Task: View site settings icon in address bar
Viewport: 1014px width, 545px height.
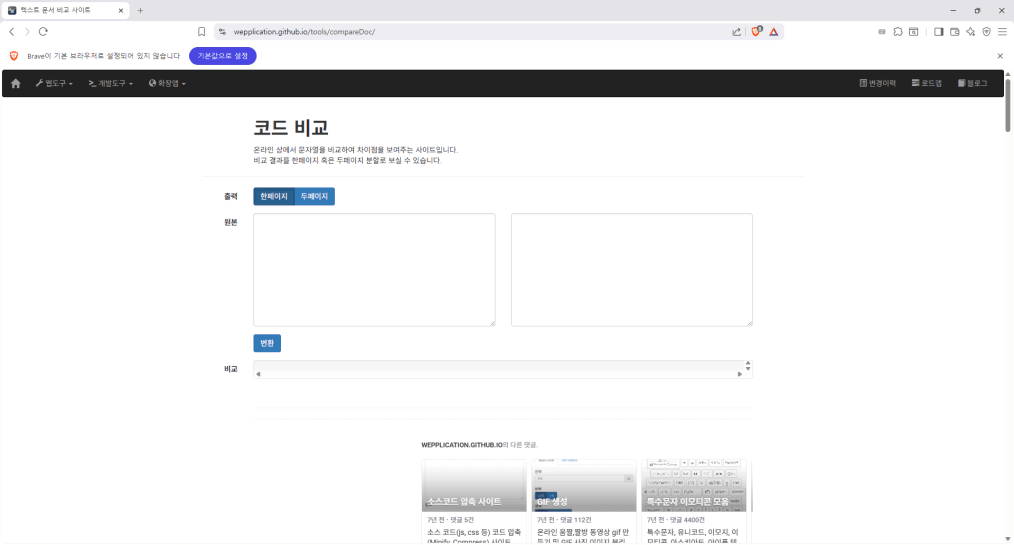Action: click(x=222, y=32)
